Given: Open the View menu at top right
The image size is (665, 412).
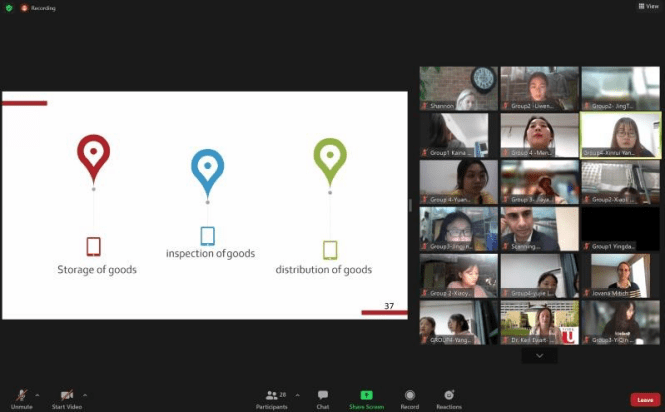Looking at the screenshot, I should [x=647, y=6].
